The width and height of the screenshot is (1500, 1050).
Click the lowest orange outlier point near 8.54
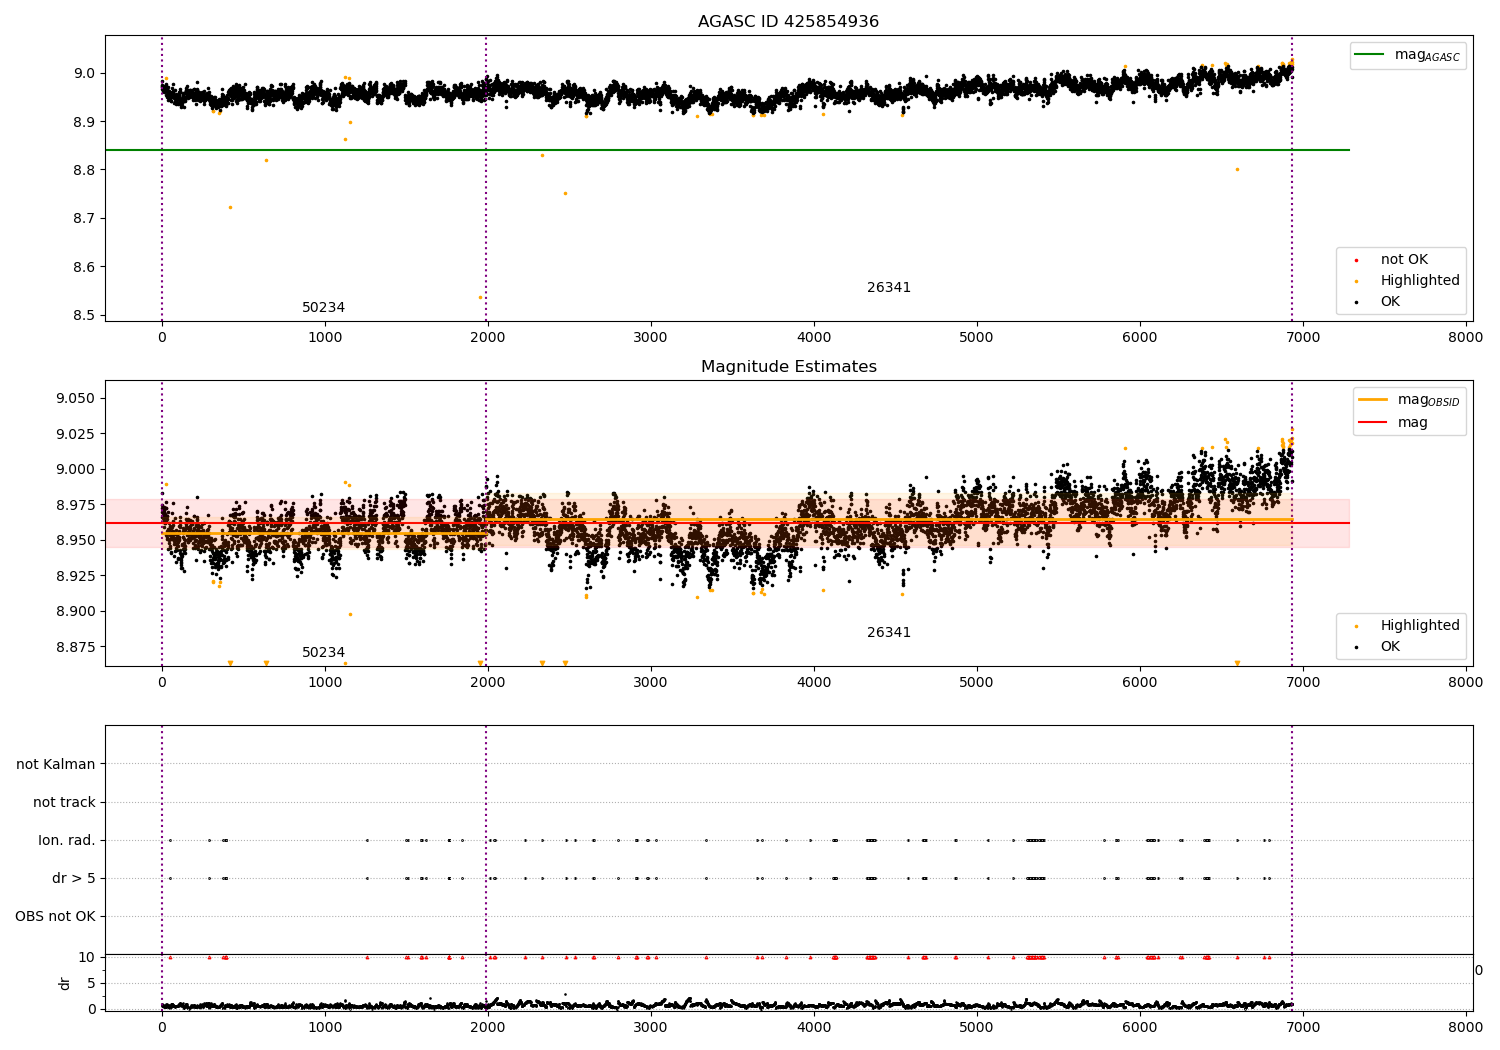(x=480, y=297)
